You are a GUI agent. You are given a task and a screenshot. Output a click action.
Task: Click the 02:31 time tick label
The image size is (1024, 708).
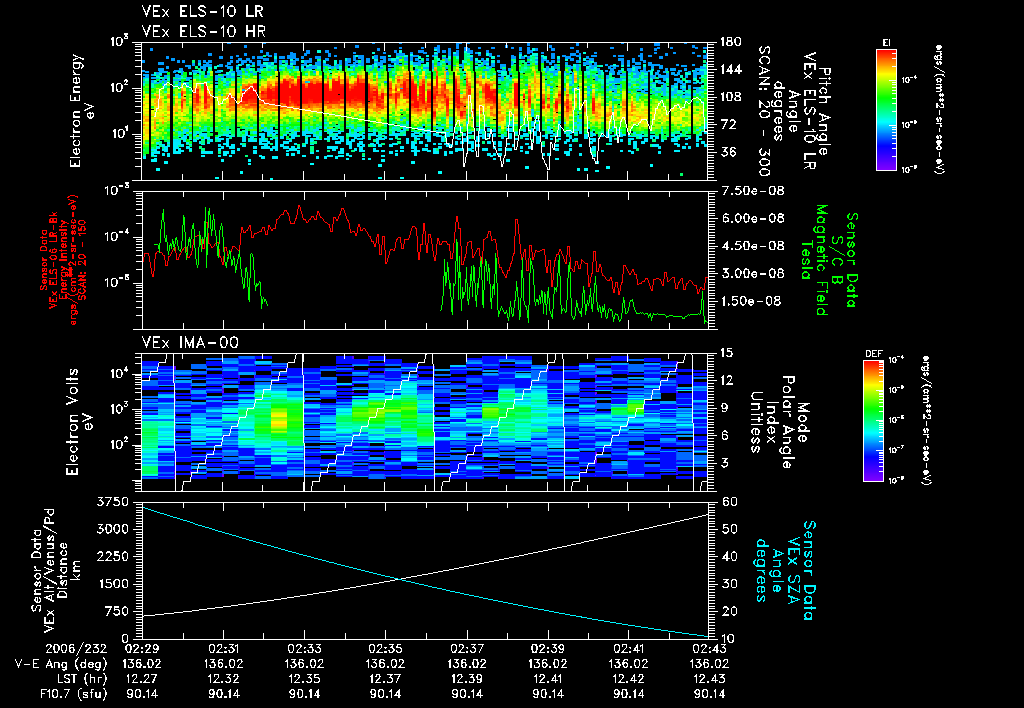[223, 649]
